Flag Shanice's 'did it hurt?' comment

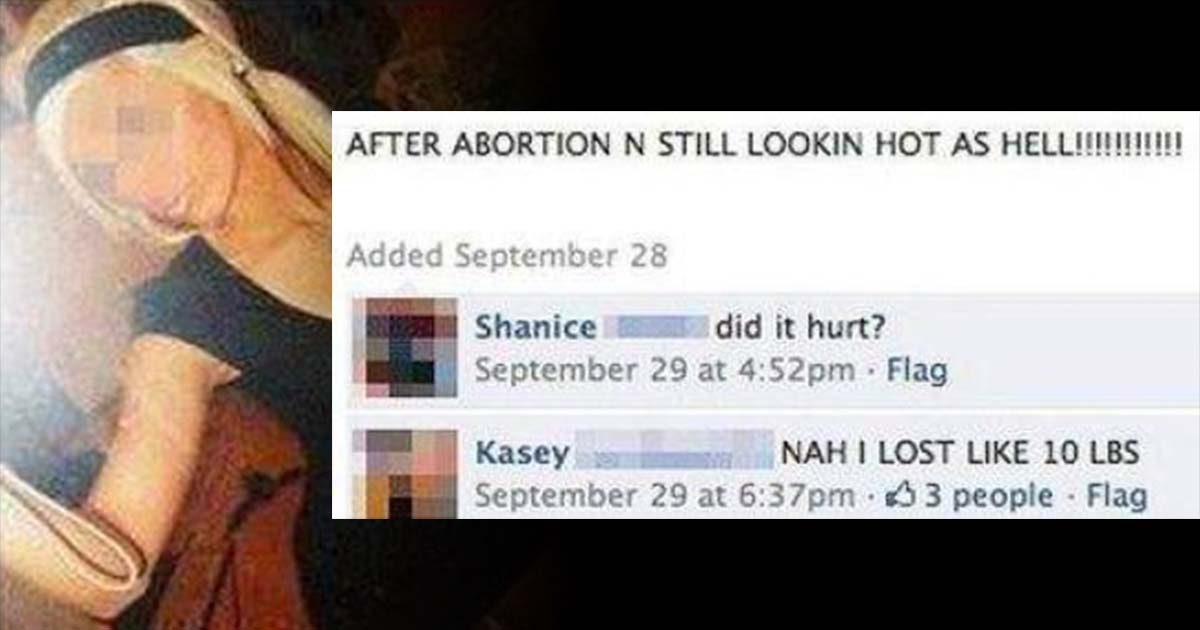click(917, 371)
